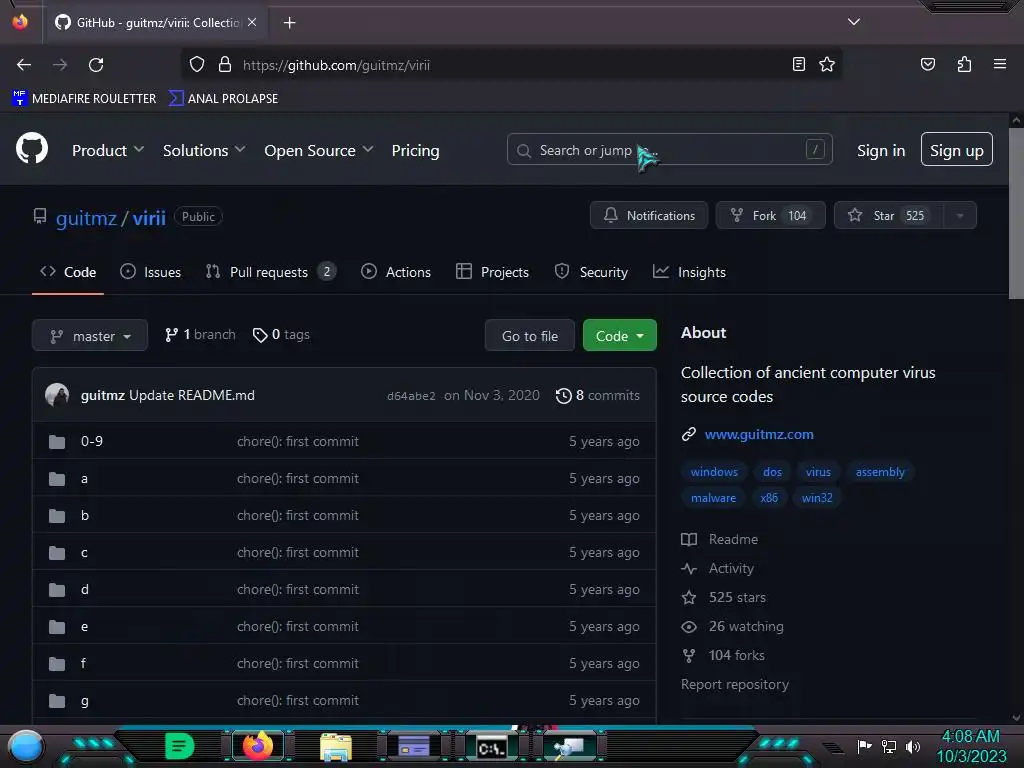
Task: Switch to the Insights tab
Action: tap(690, 272)
